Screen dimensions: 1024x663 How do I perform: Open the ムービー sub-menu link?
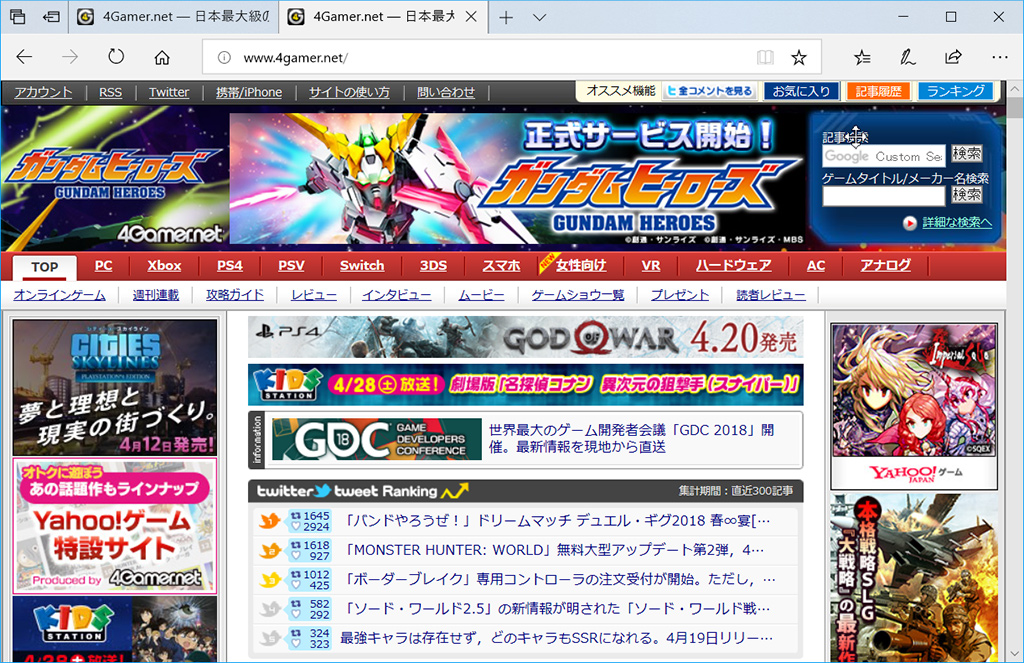(481, 295)
